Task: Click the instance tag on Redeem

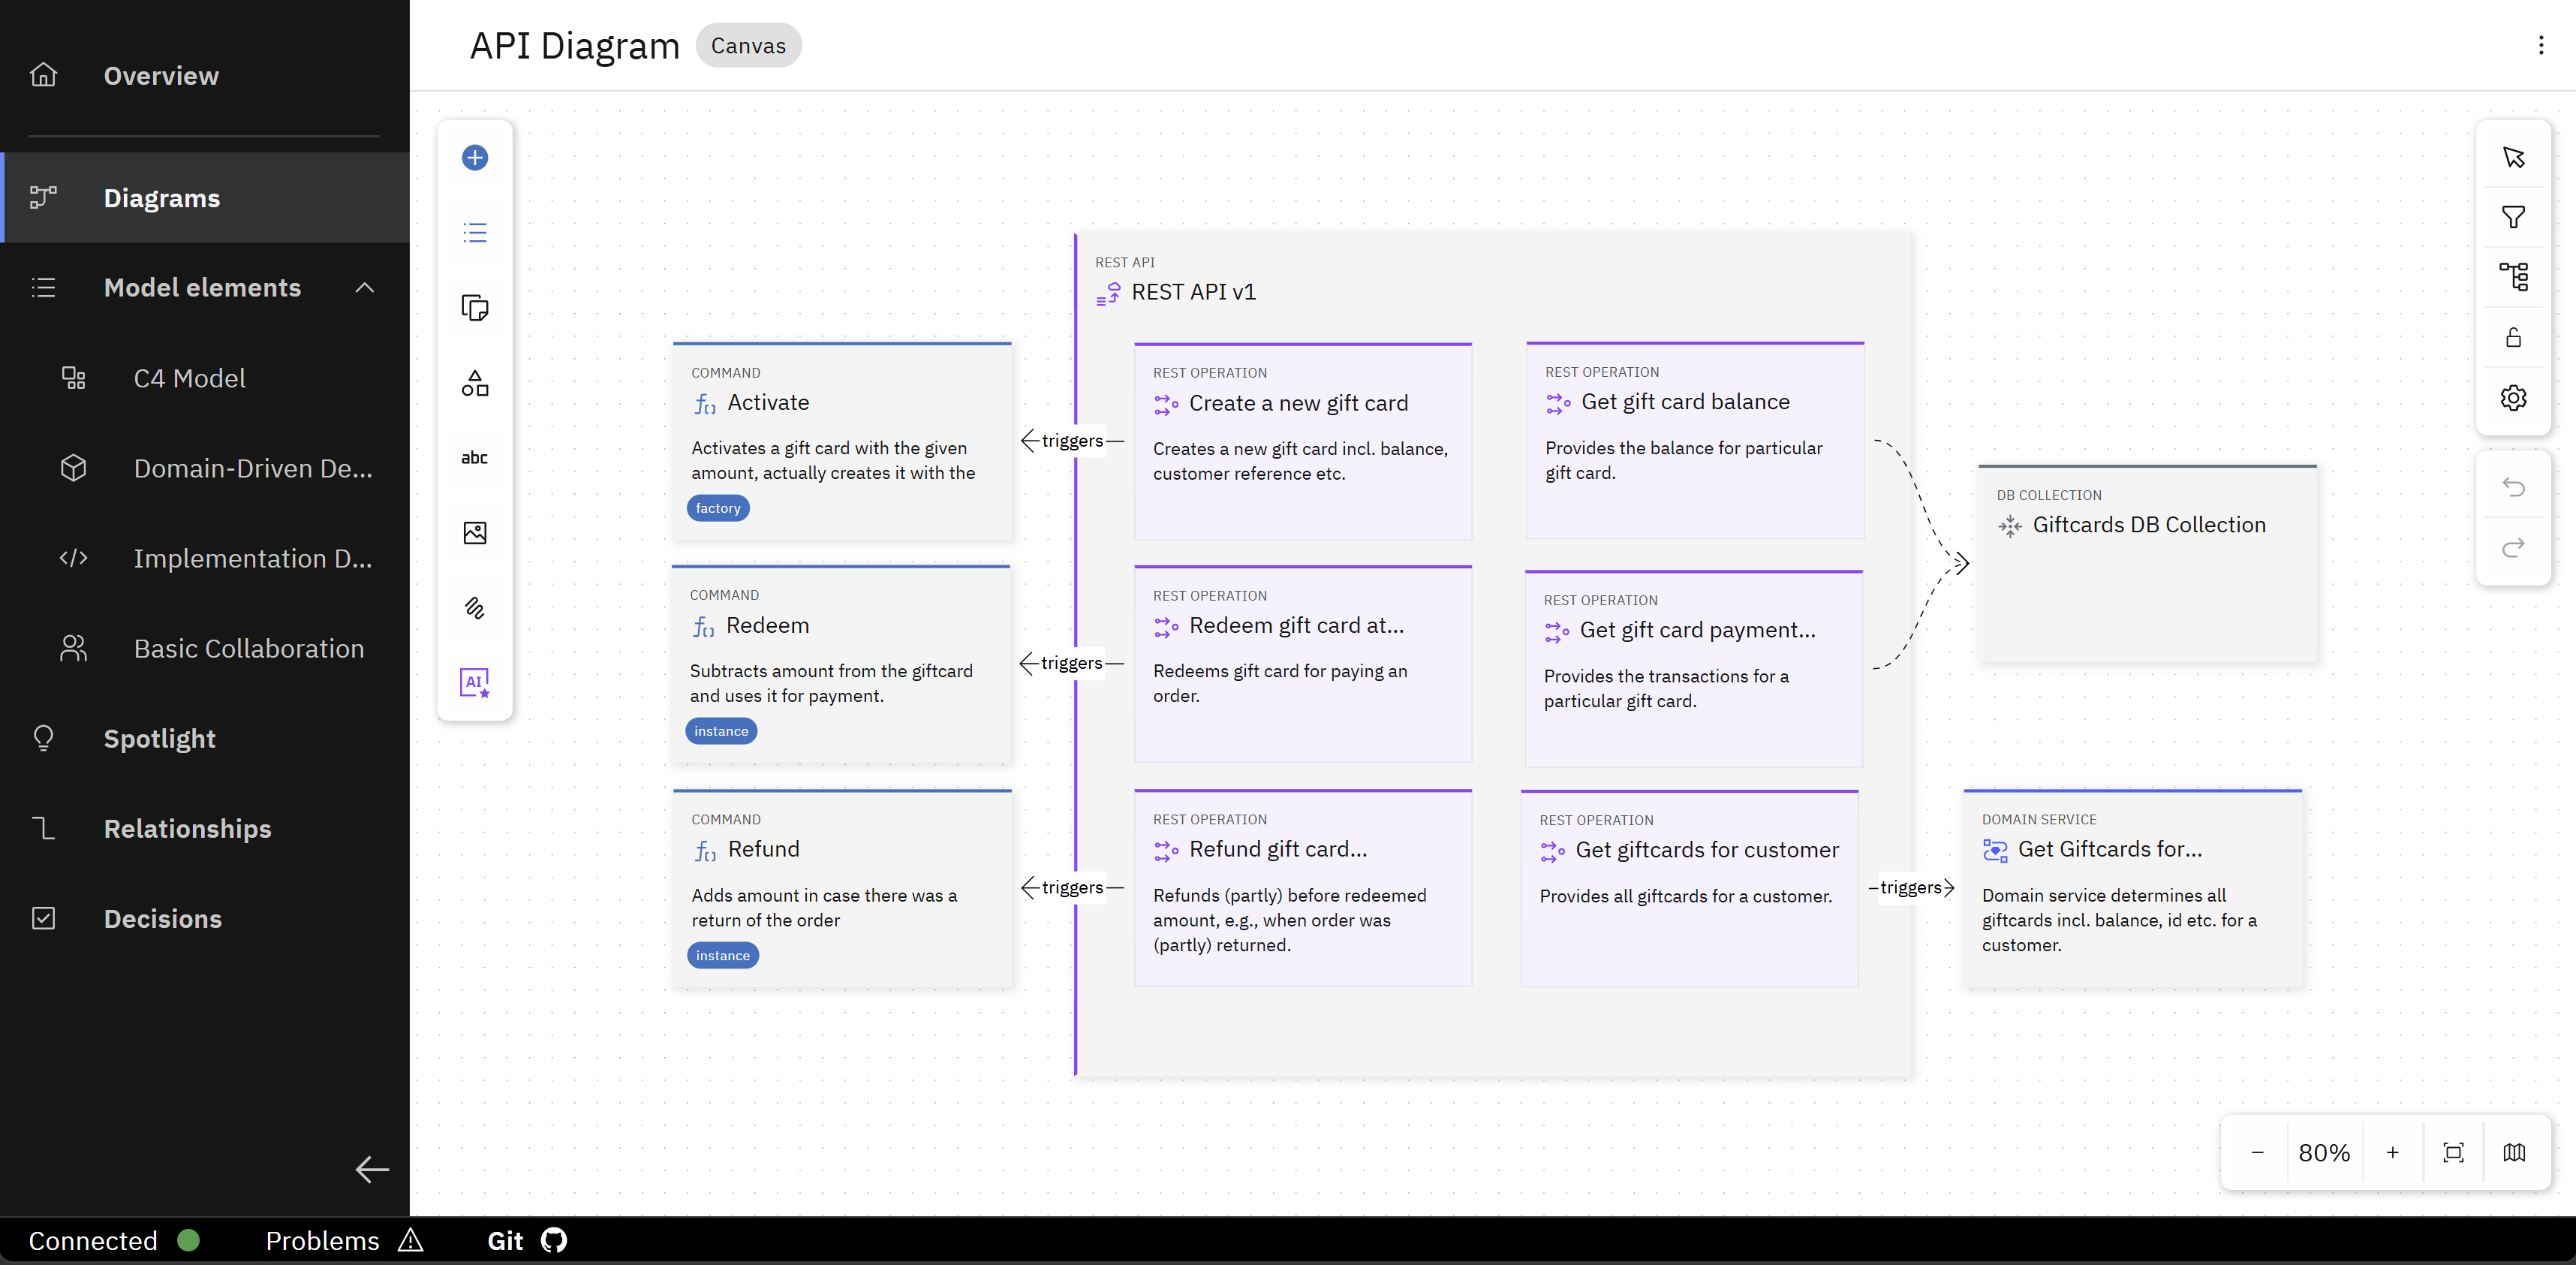Action: pyautogui.click(x=721, y=731)
